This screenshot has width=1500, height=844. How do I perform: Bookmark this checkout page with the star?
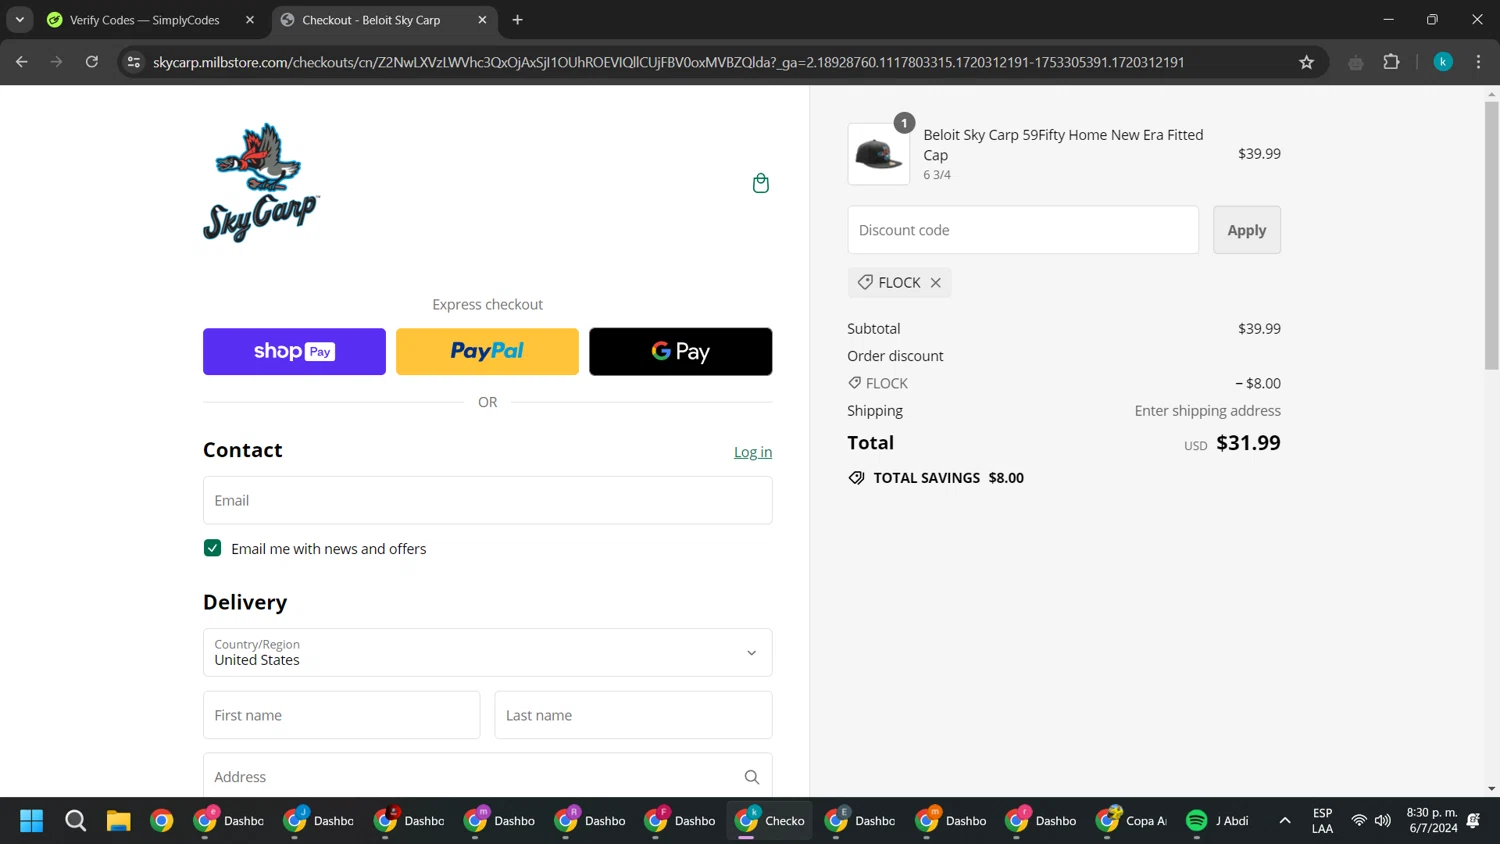click(1306, 62)
